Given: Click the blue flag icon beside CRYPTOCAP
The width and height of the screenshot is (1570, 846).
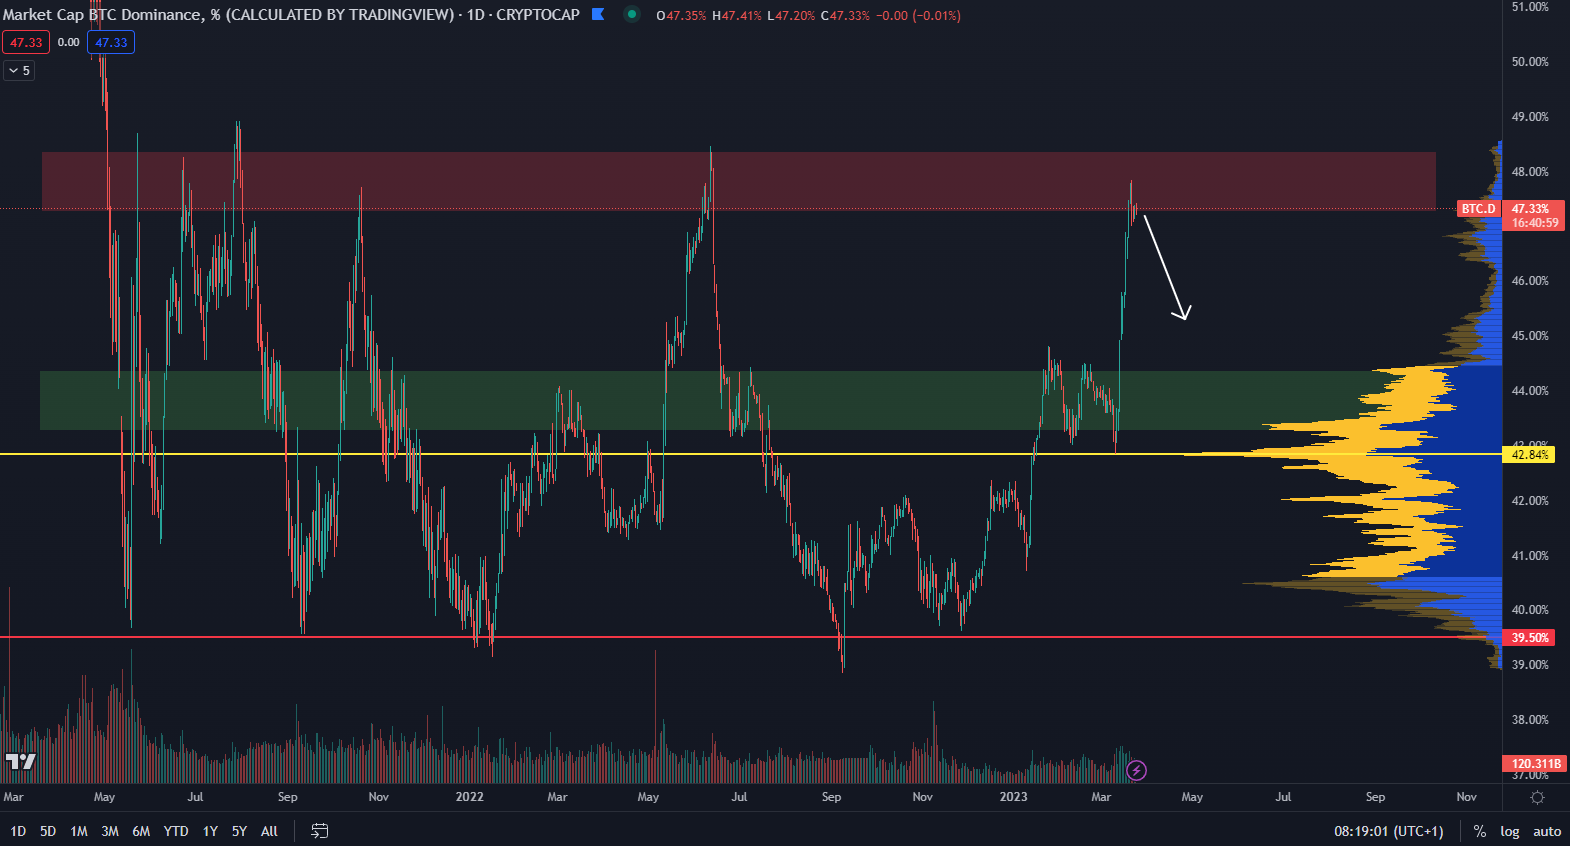Looking at the screenshot, I should coord(598,15).
